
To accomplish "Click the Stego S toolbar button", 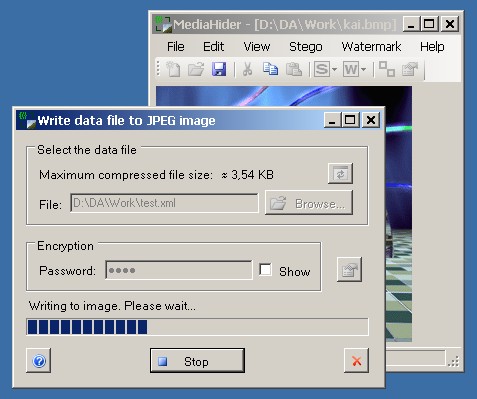I will point(322,70).
